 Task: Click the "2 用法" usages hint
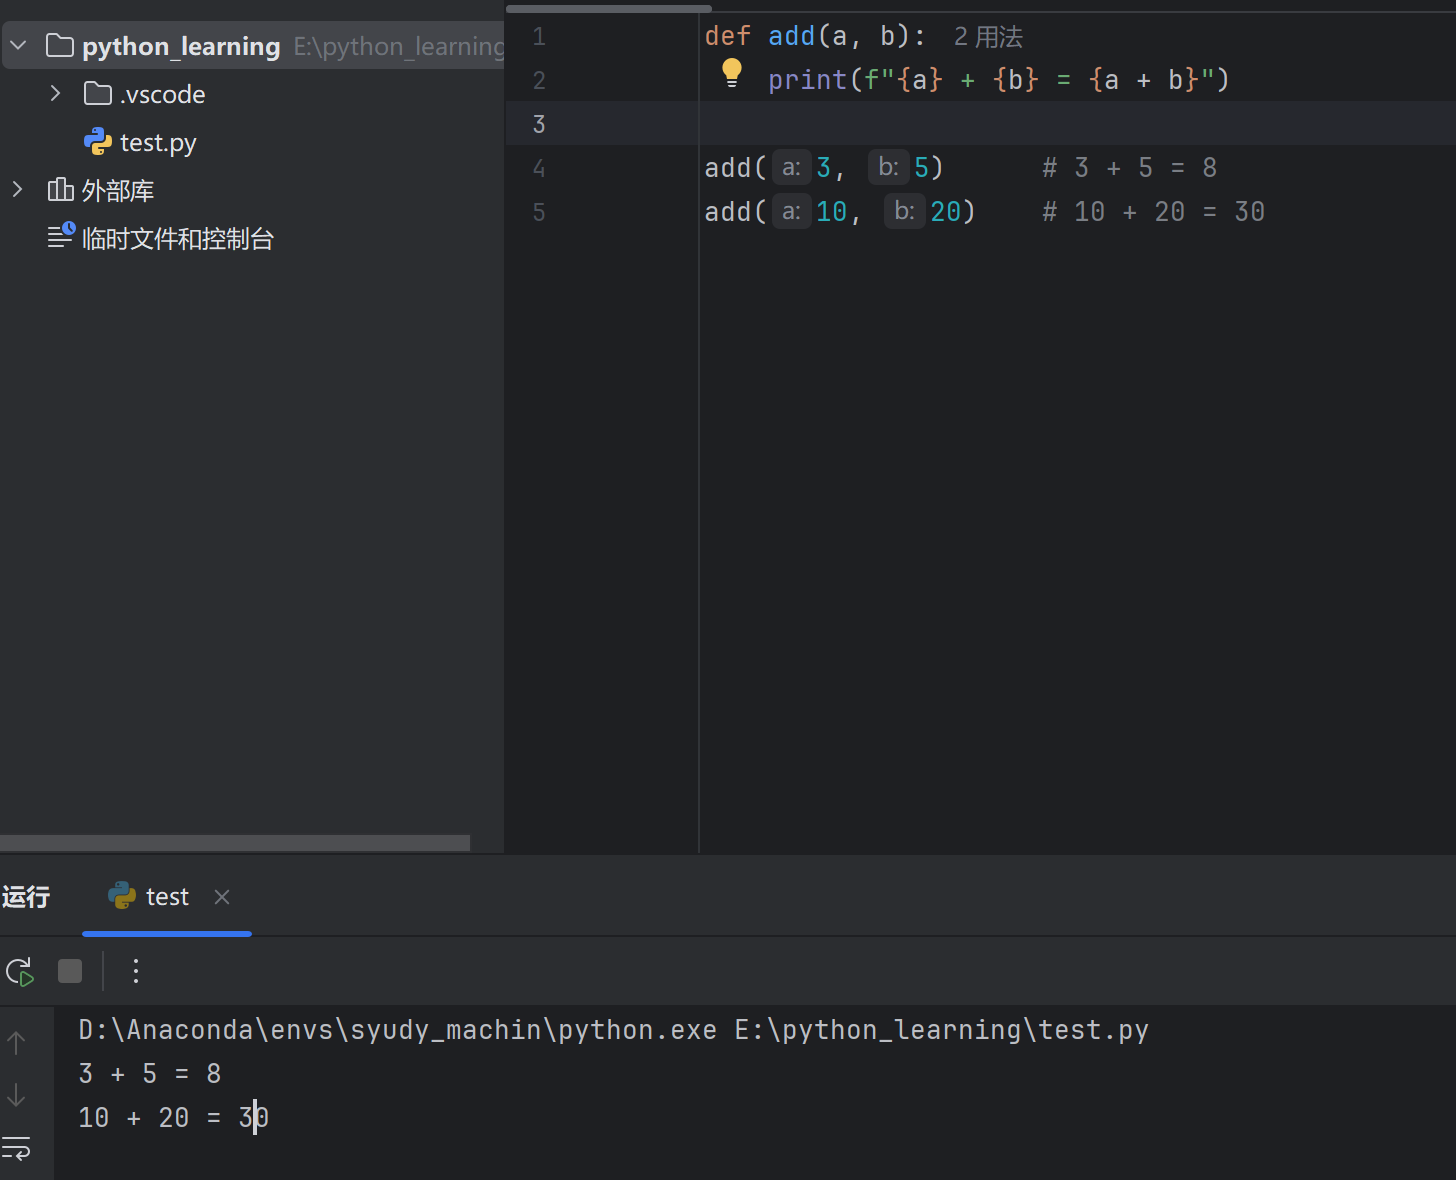coord(988,37)
